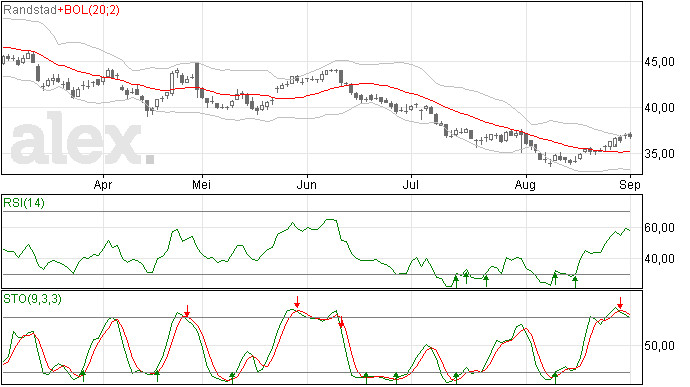690x387 pixels.
Task: Click the Jul month label
Action: pos(411,184)
